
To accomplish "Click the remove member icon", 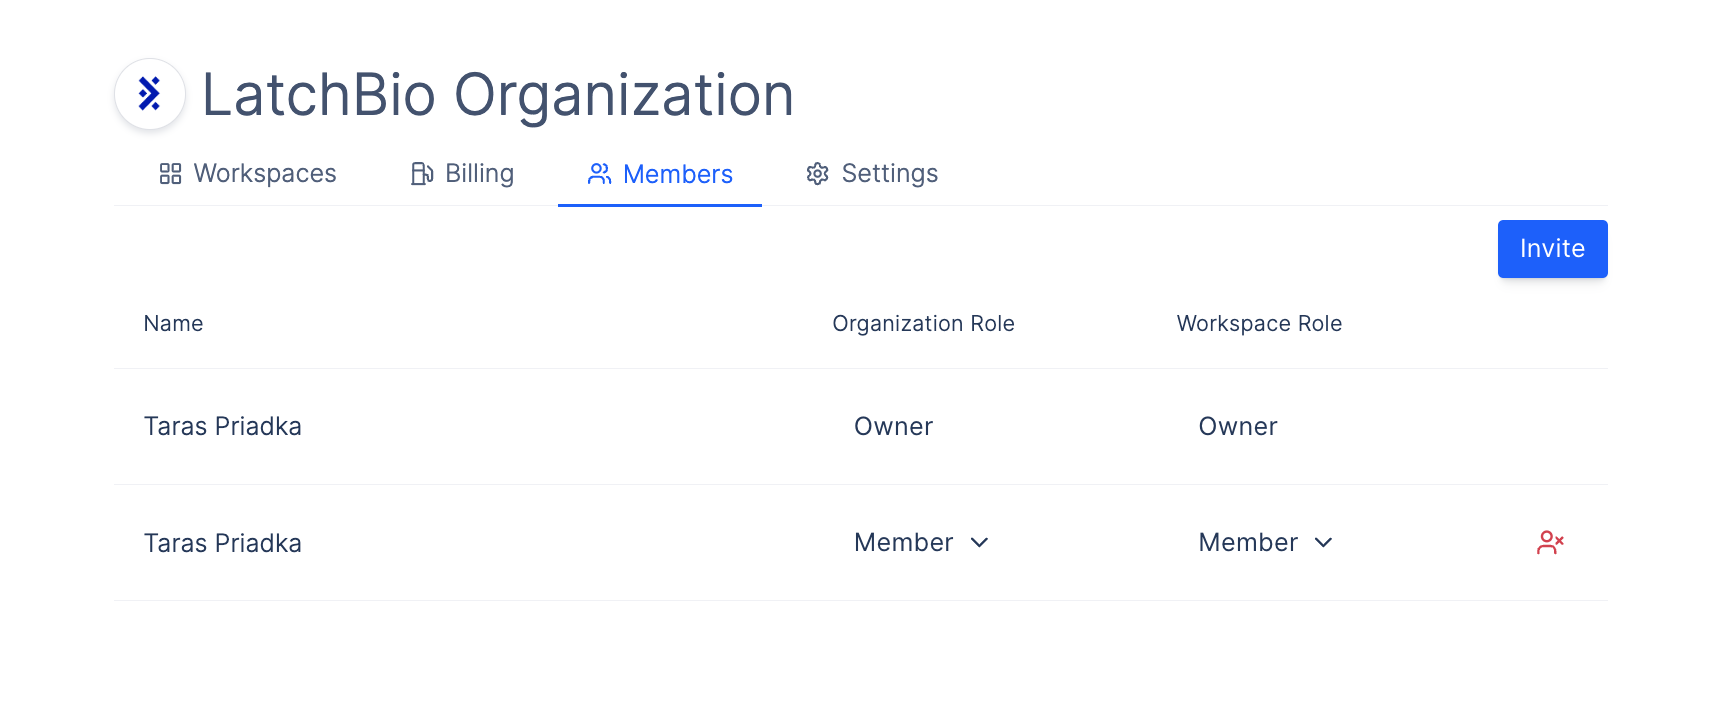I will (1550, 543).
